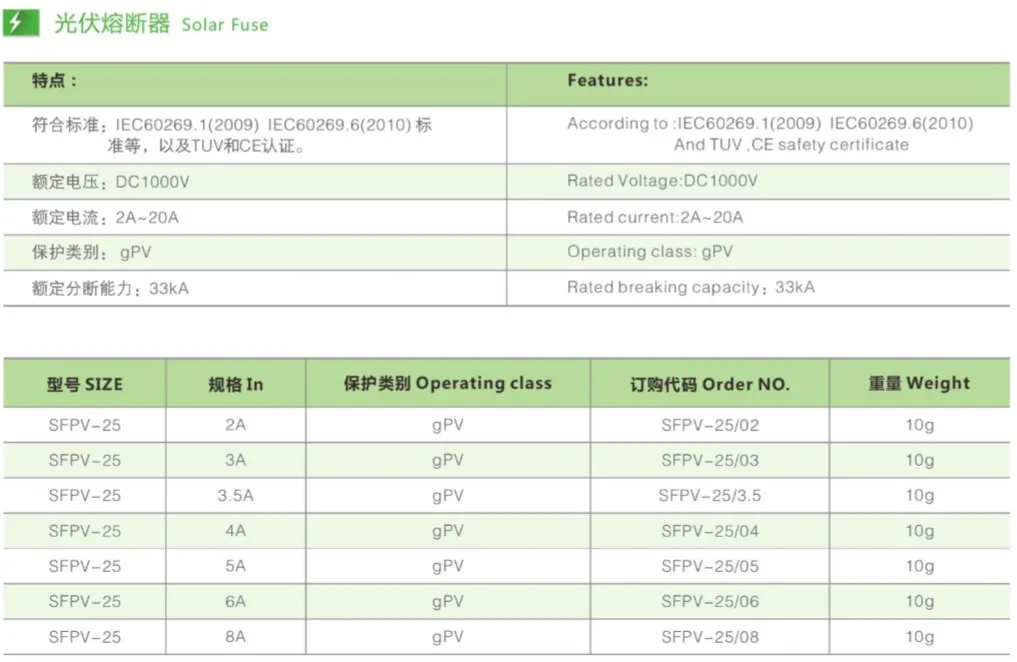The image size is (1017, 662).
Task: Click 'Rated Voltage:DC1000V' text
Action: [662, 181]
